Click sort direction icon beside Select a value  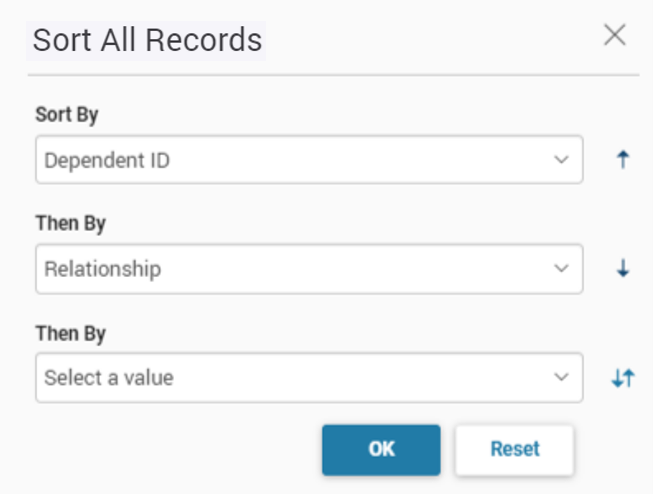point(623,378)
